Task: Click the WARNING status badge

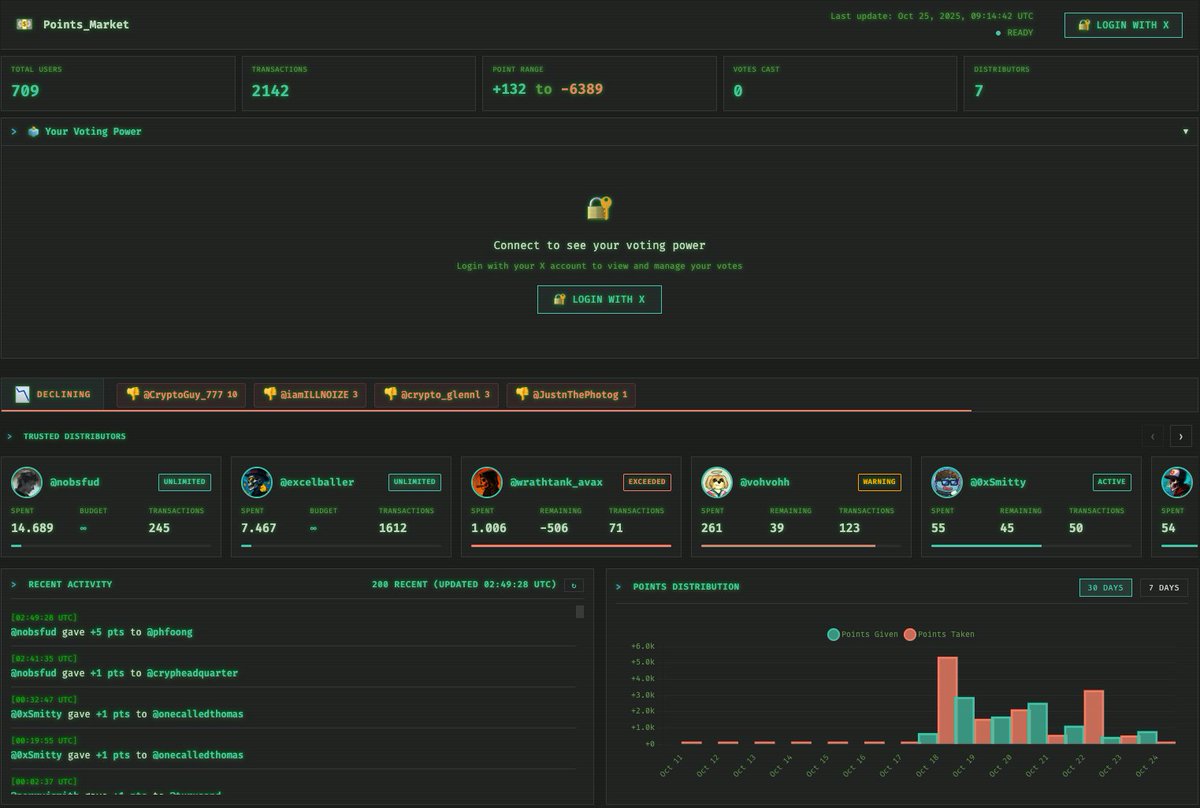Action: click(879, 482)
